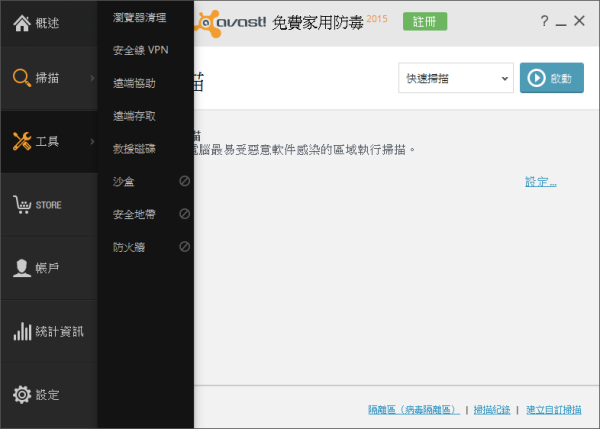
Task: Select 安全地帶 menu item
Action: [x=134, y=214]
